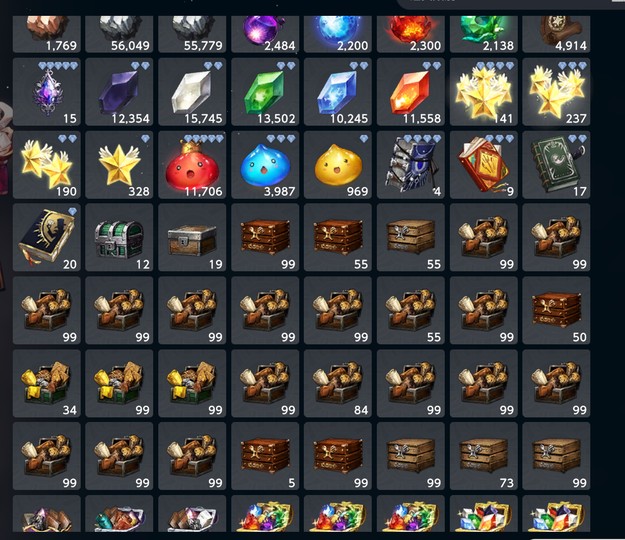This screenshot has width=625, height=540.
Task: Choose the yellow slime with 969
Action: pos(338,165)
